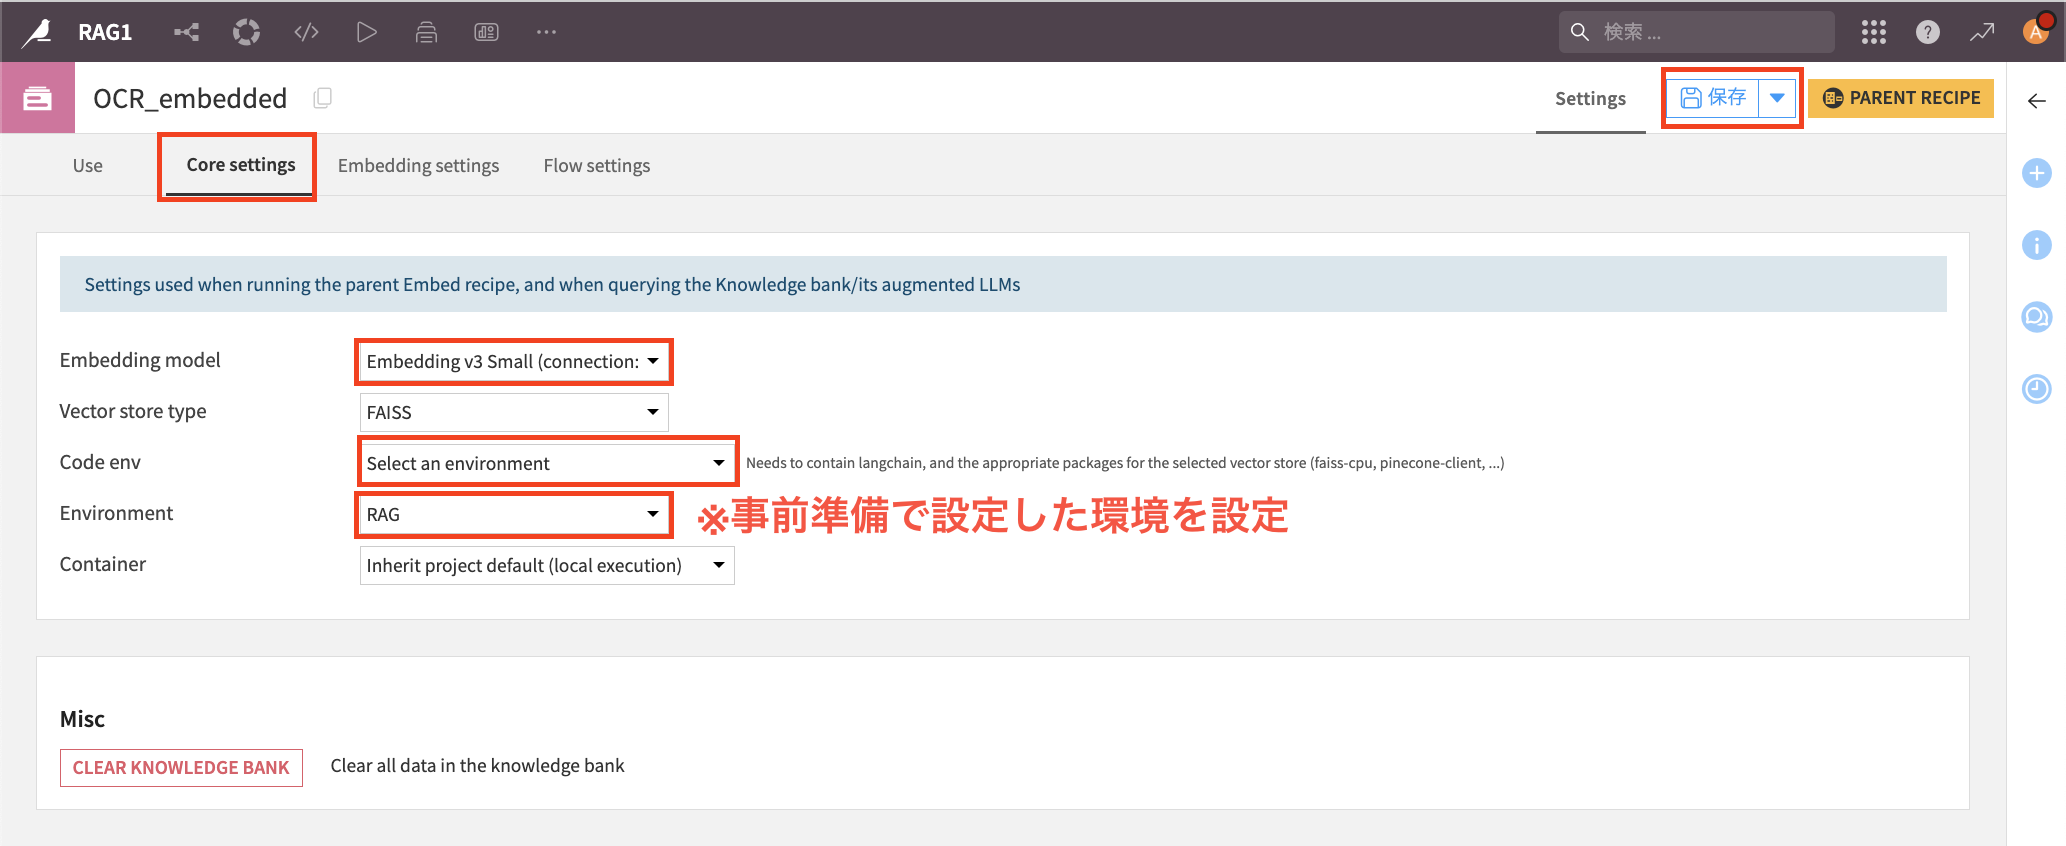This screenshot has height=846, width=2066.
Task: Open the Vector store type FAISS dropdown
Action: [x=514, y=412]
